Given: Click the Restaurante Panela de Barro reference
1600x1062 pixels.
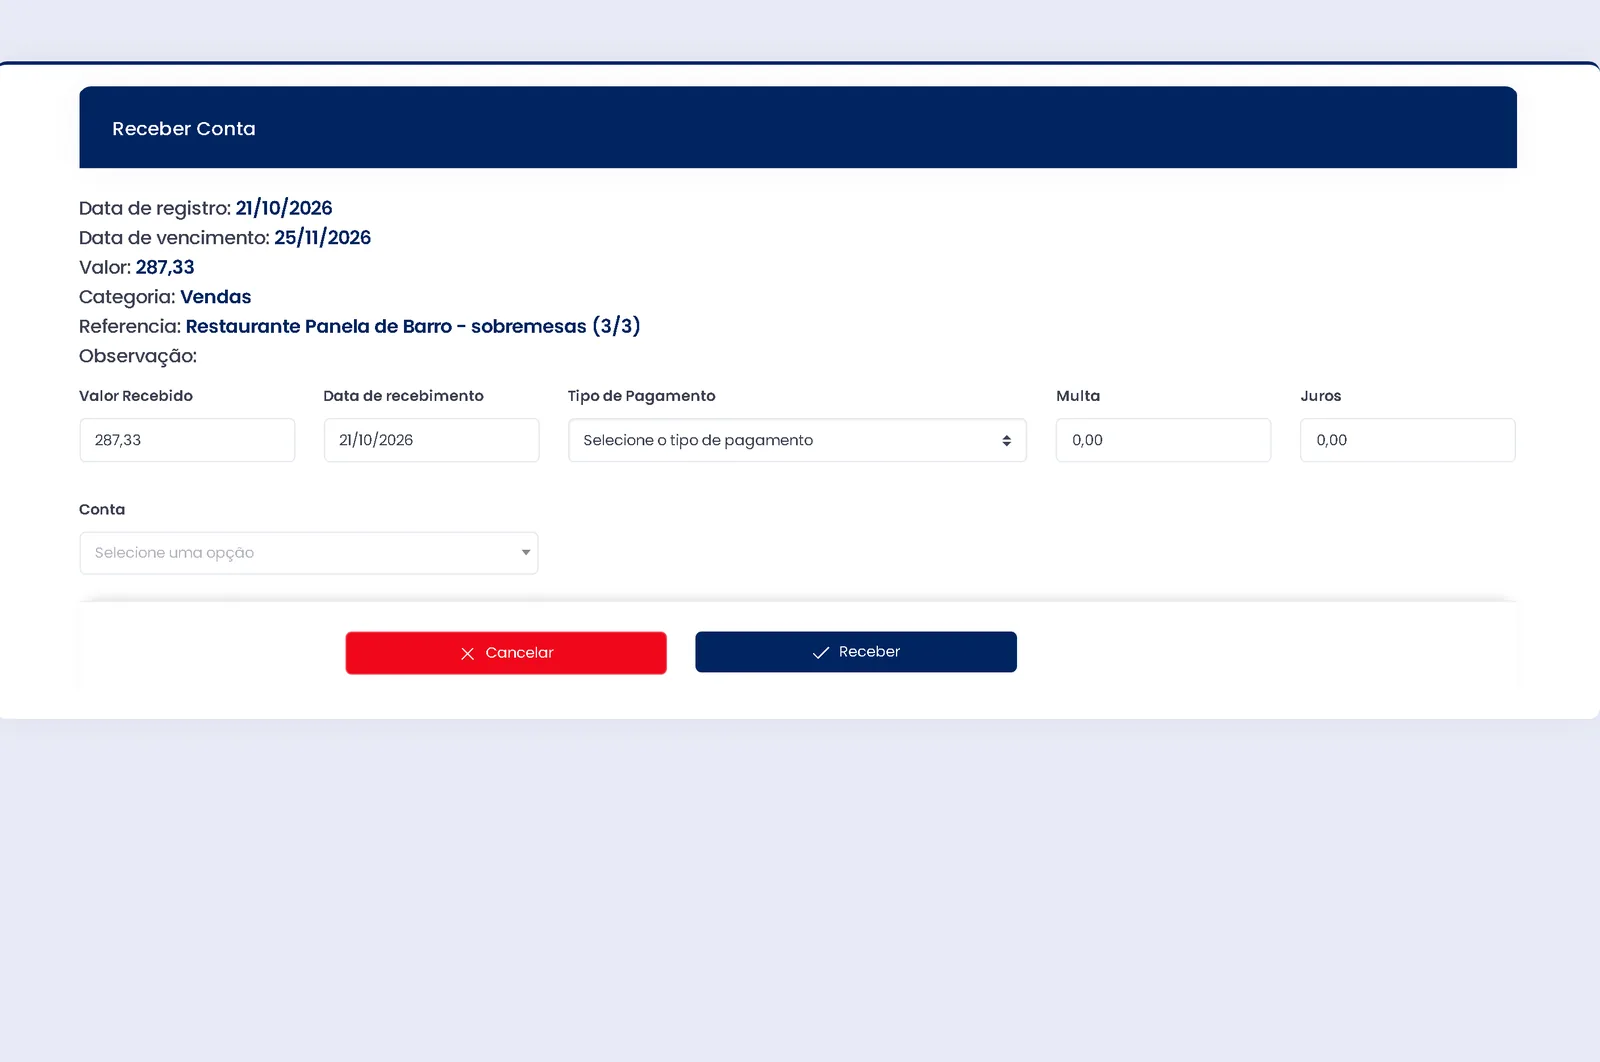Looking at the screenshot, I should [x=413, y=327].
